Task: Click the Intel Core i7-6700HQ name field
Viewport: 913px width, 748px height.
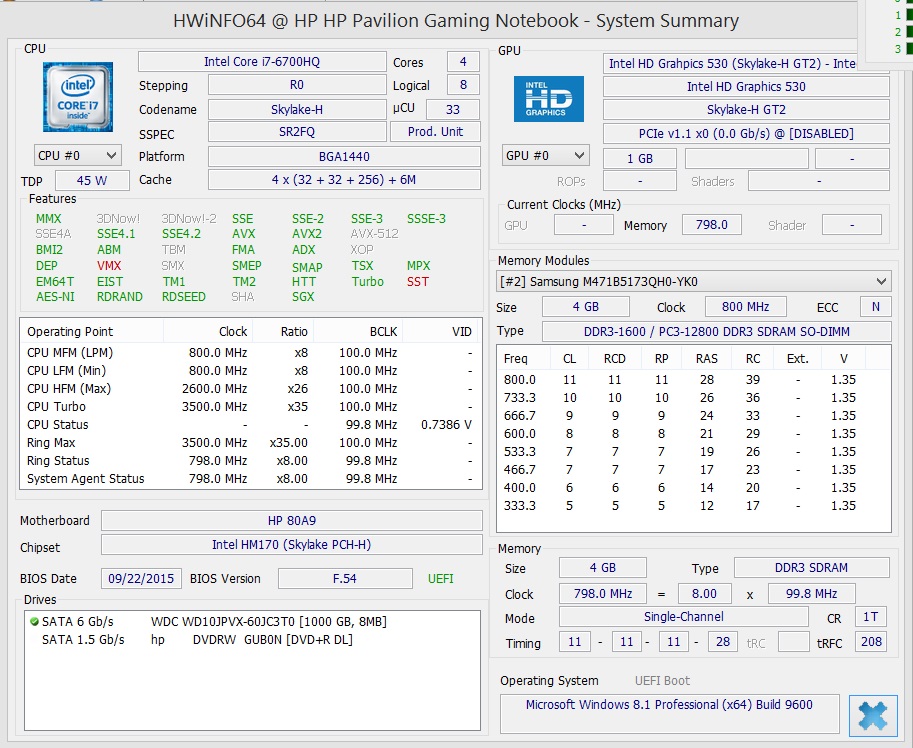Action: tap(262, 62)
